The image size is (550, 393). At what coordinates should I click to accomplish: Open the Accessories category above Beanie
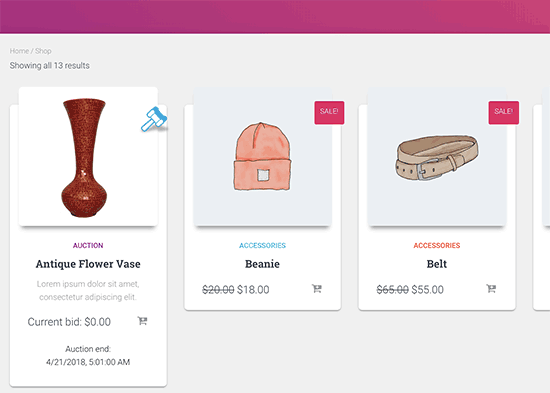(x=262, y=246)
